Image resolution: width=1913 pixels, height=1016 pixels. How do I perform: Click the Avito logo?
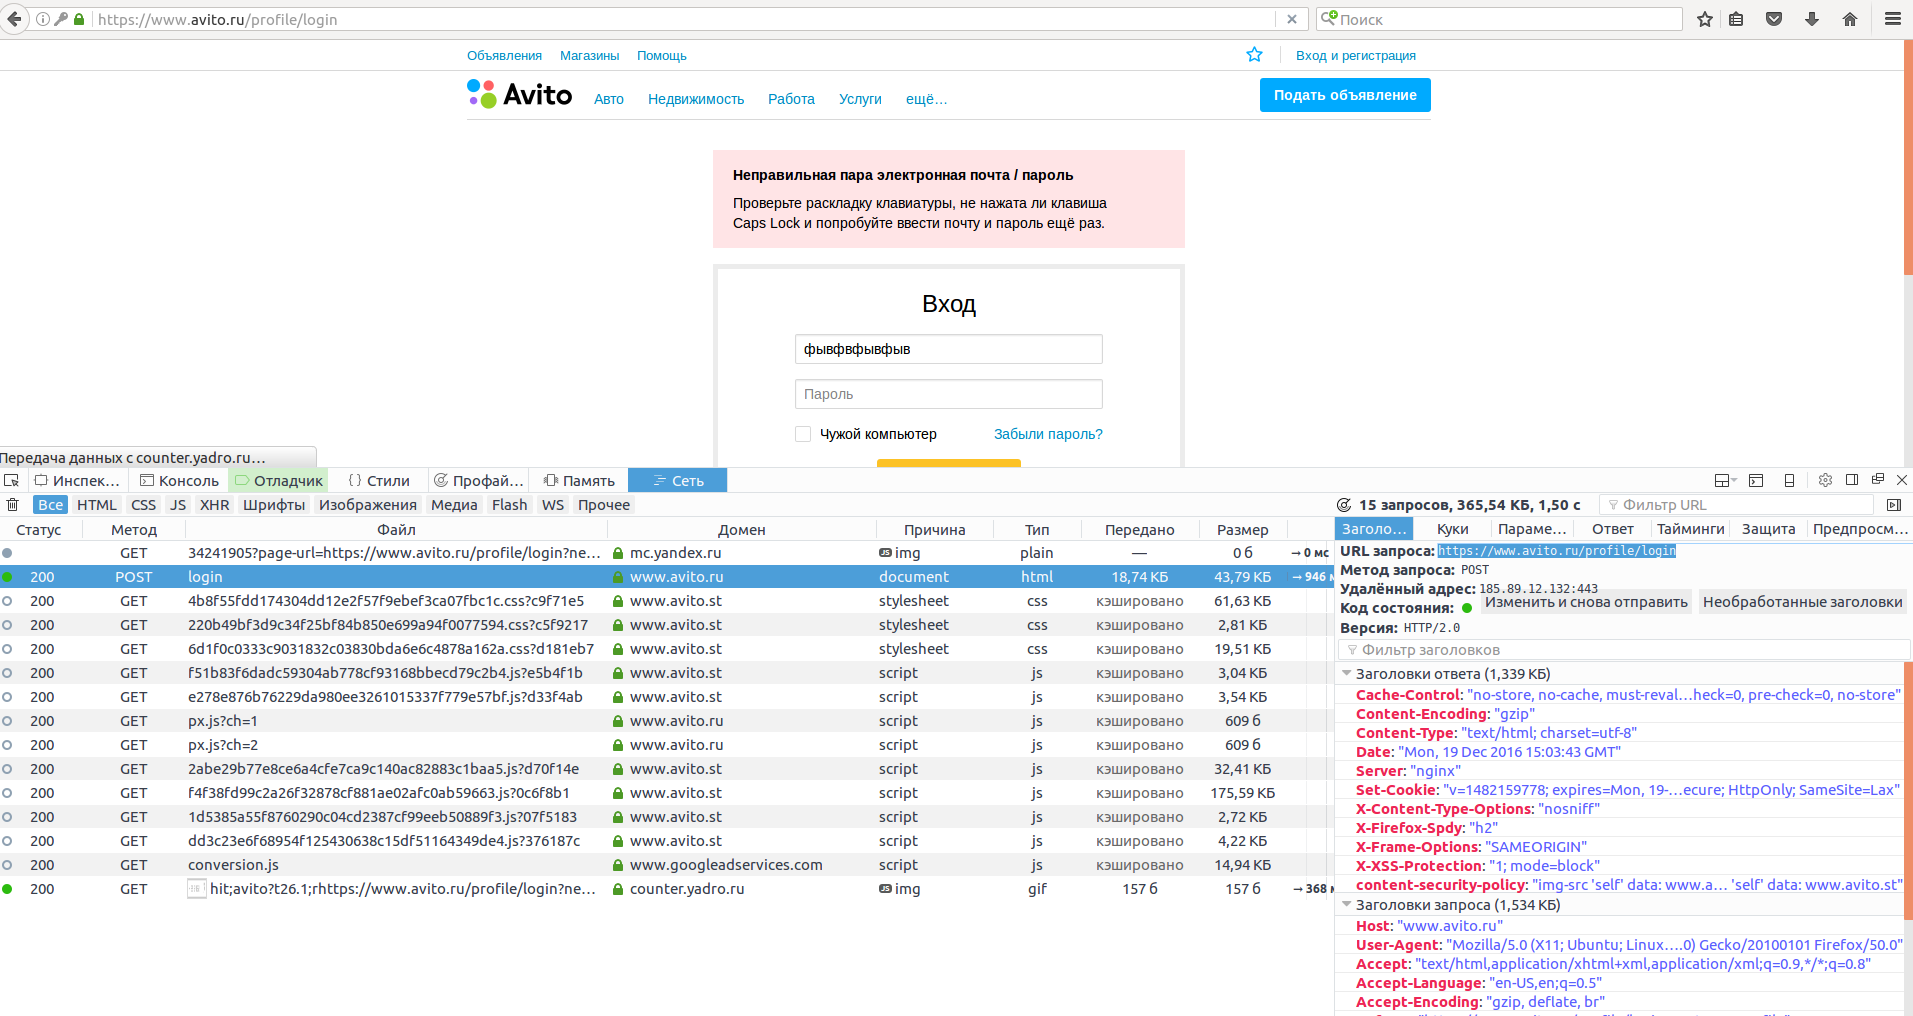coord(519,94)
